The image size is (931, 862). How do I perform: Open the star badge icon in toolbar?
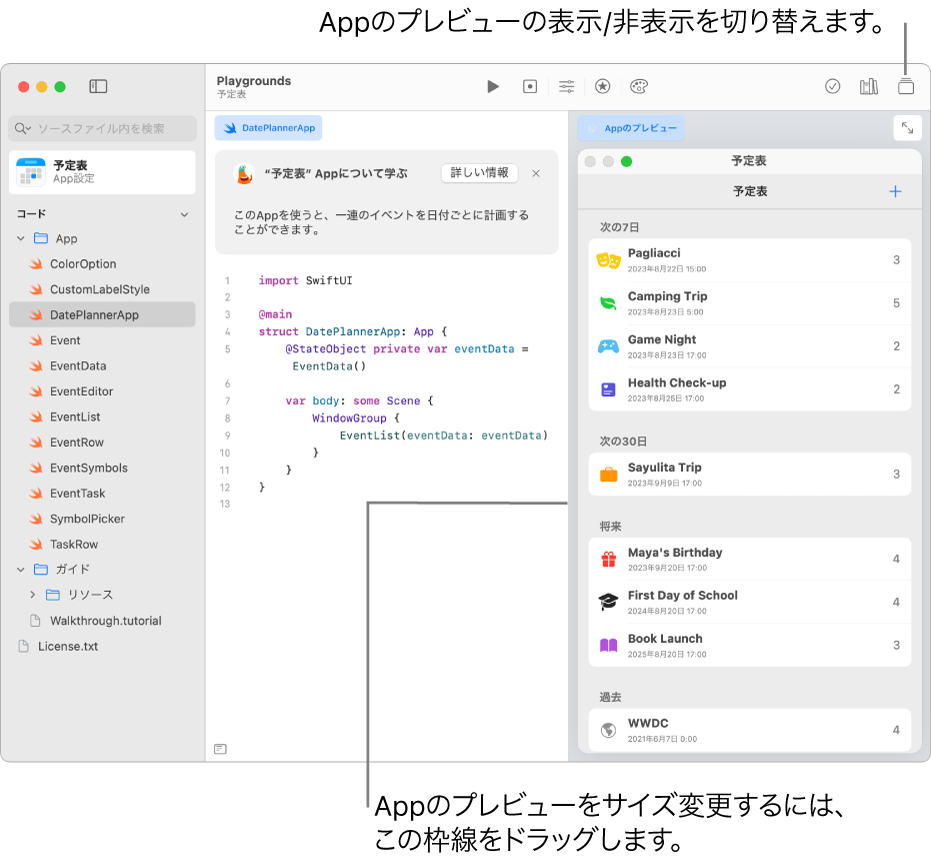coord(603,87)
